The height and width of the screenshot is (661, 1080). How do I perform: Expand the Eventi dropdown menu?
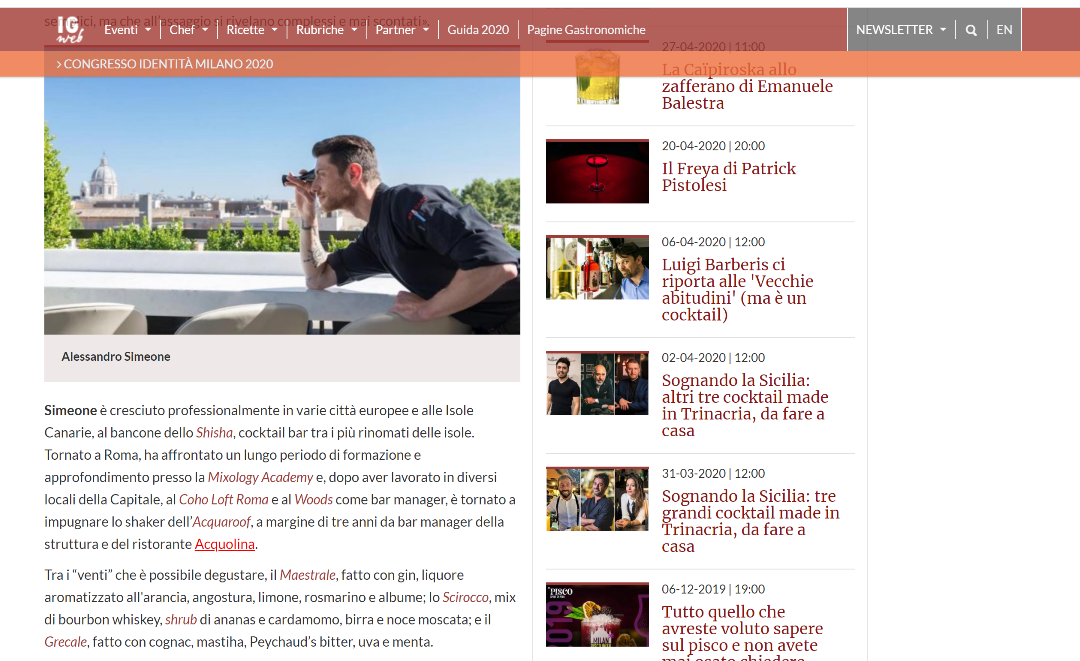[x=127, y=29]
